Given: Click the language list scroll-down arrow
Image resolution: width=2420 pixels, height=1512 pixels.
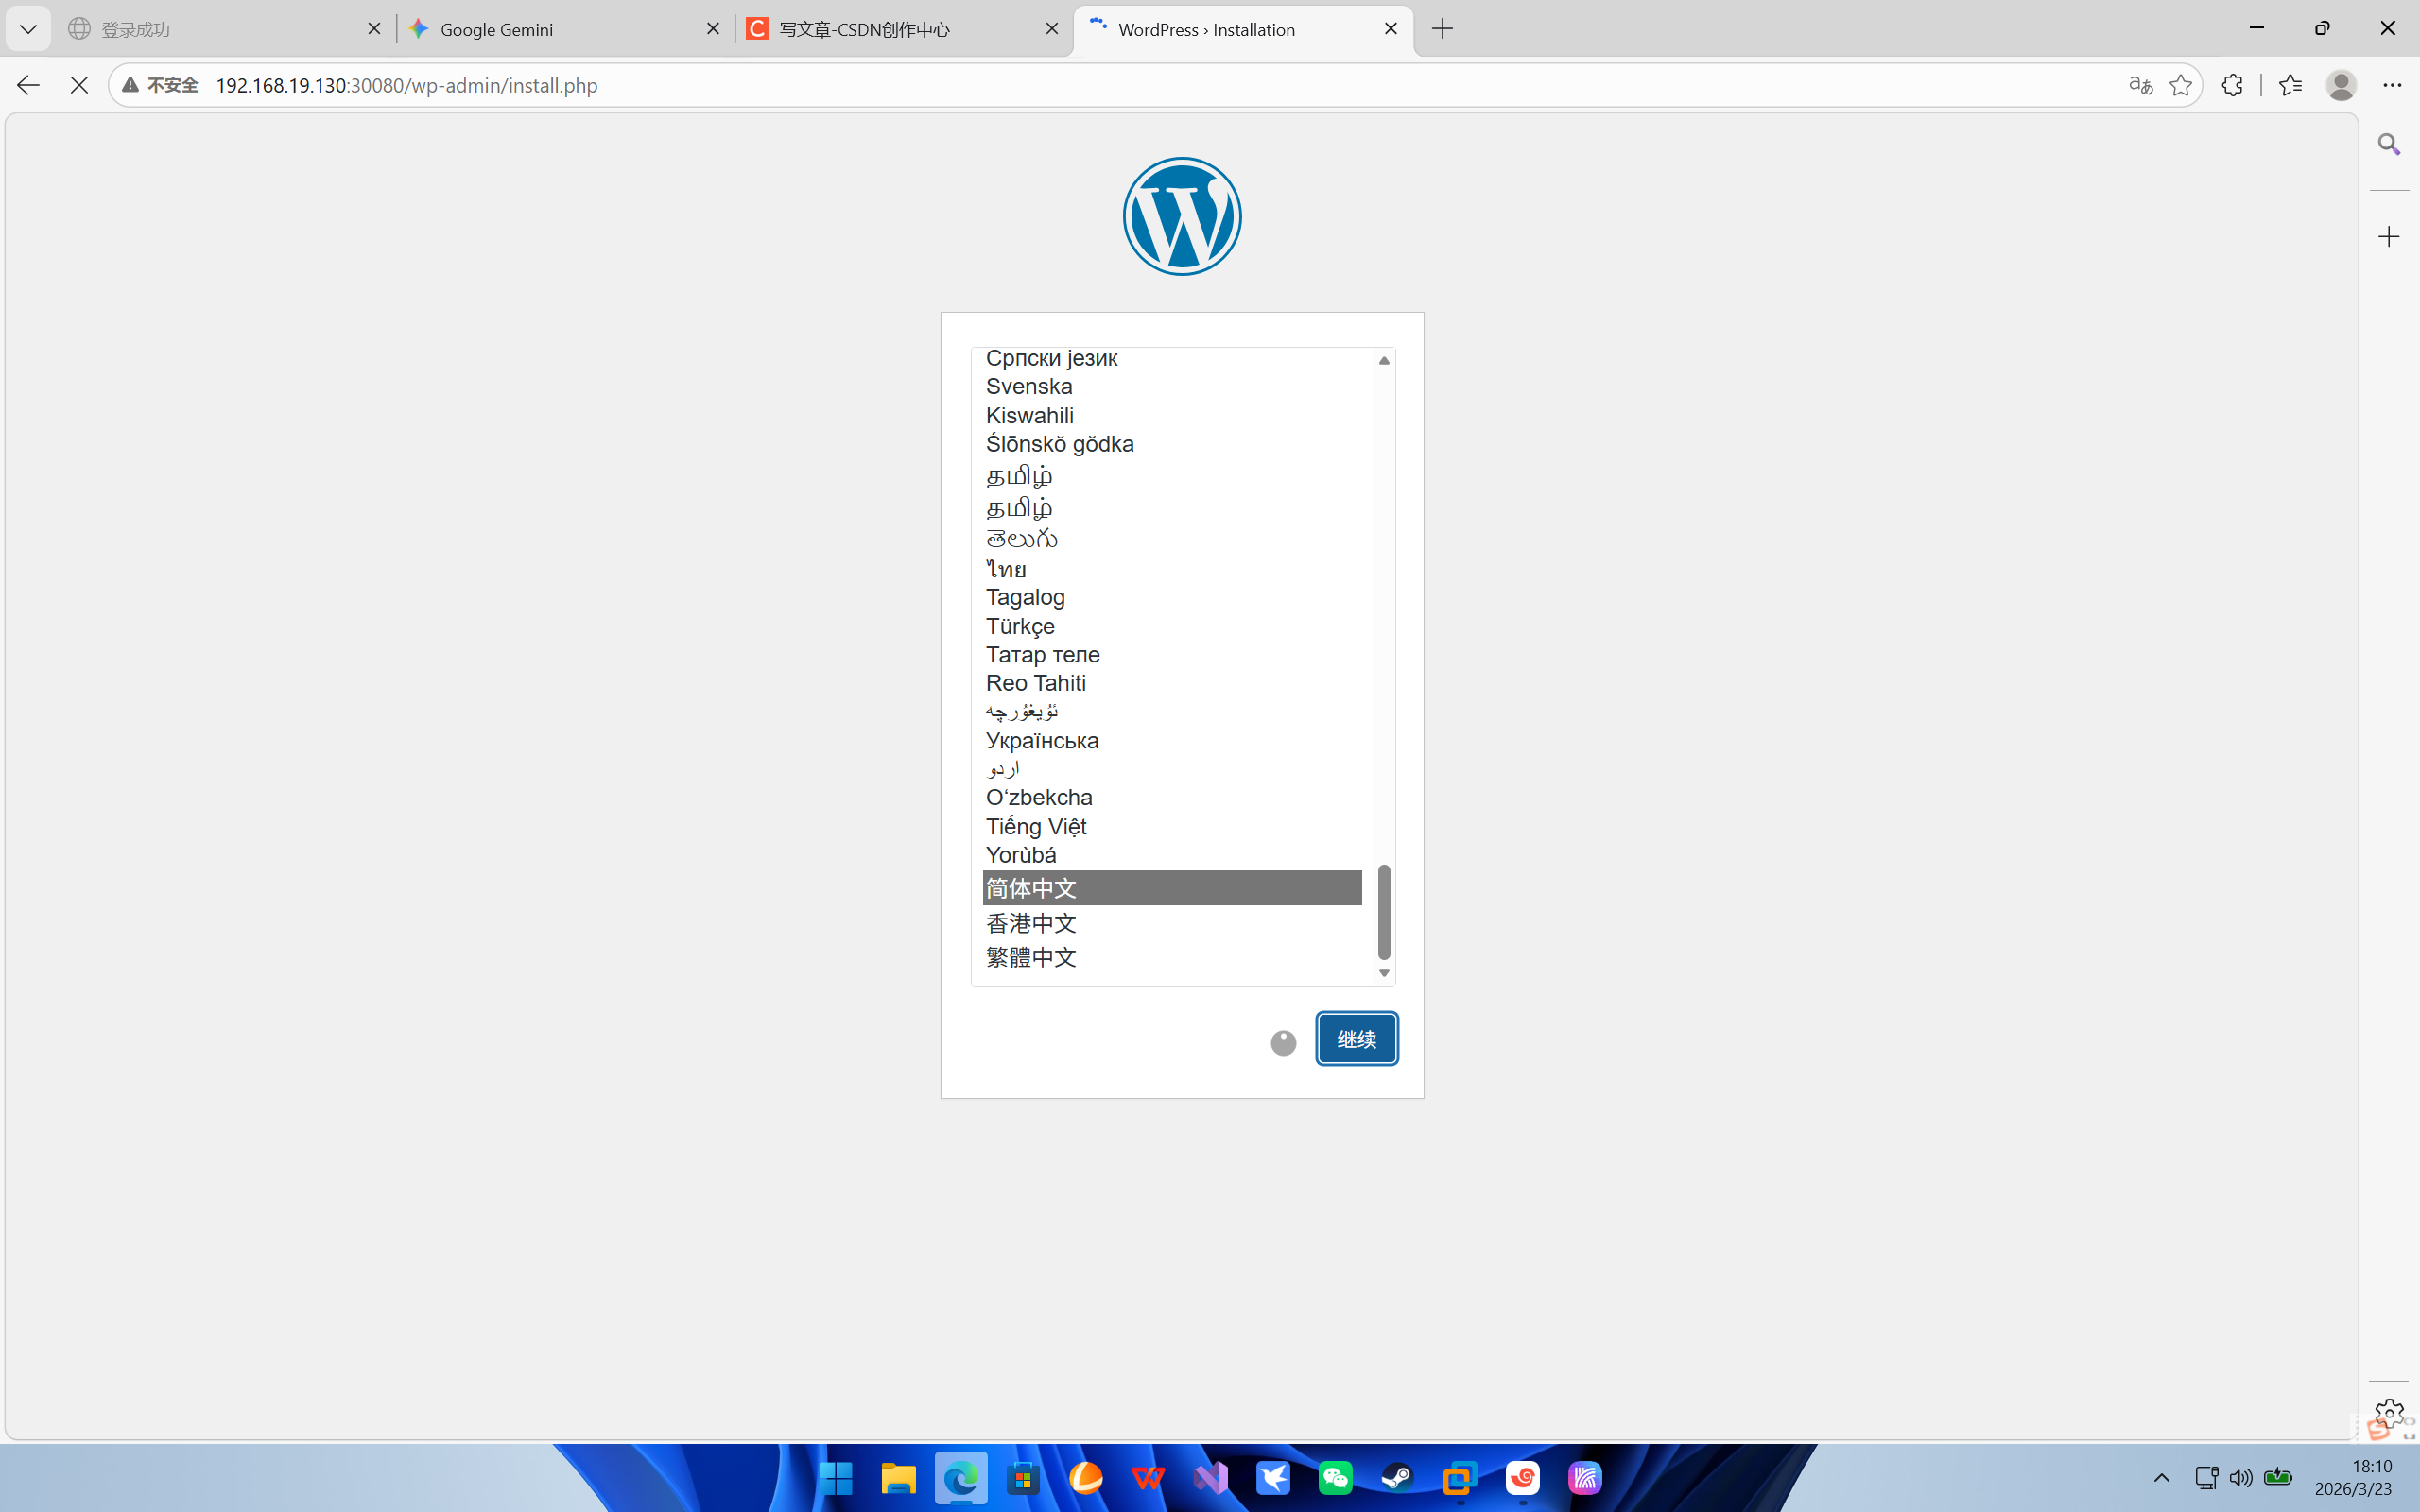Looking at the screenshot, I should tap(1384, 973).
